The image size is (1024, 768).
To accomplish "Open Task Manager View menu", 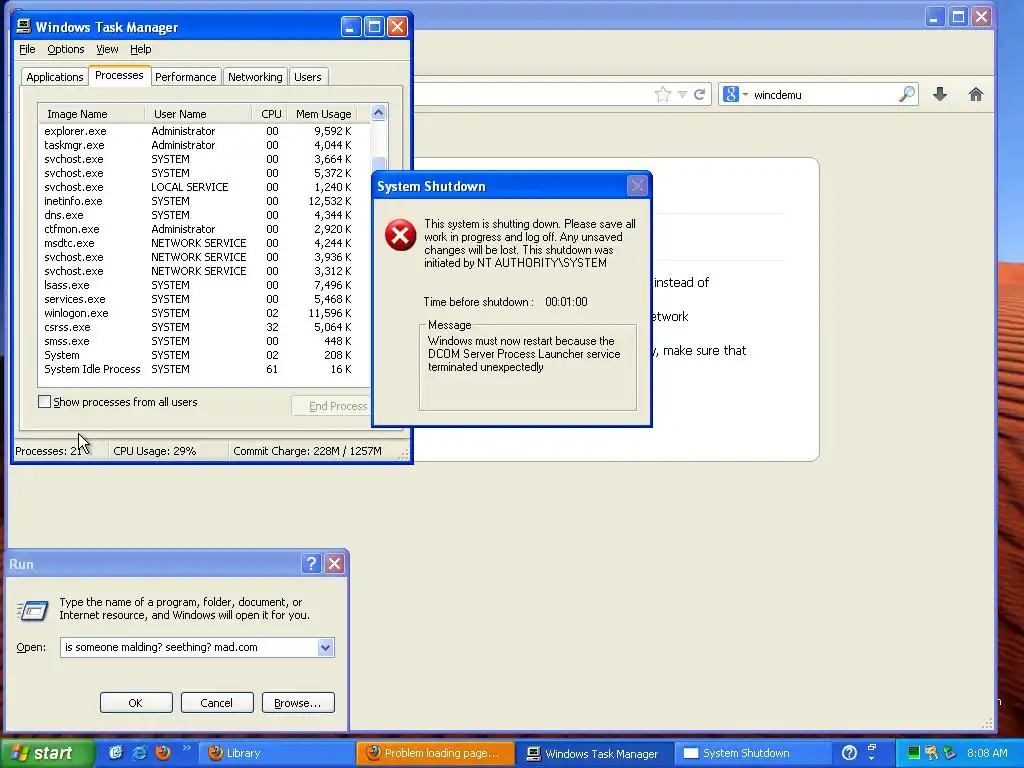I will tap(107, 49).
